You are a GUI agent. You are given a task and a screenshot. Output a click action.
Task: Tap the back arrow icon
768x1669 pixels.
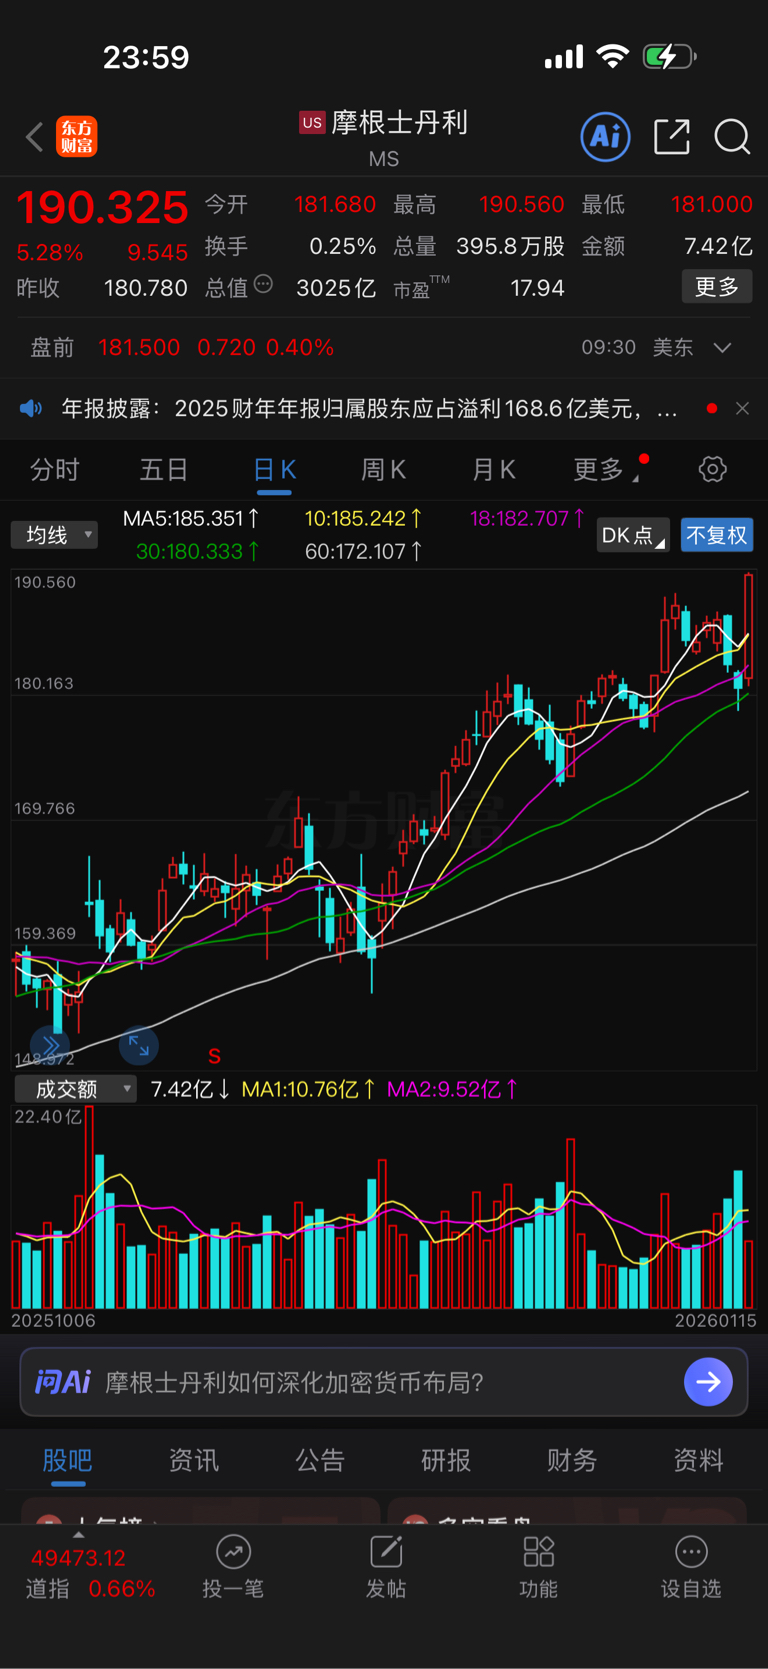35,137
